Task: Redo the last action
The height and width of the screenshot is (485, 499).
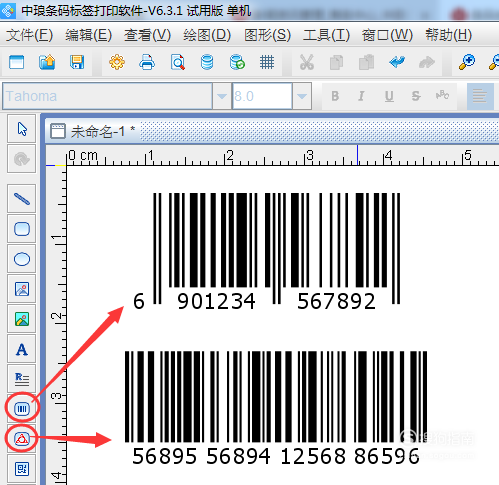Action: click(427, 62)
